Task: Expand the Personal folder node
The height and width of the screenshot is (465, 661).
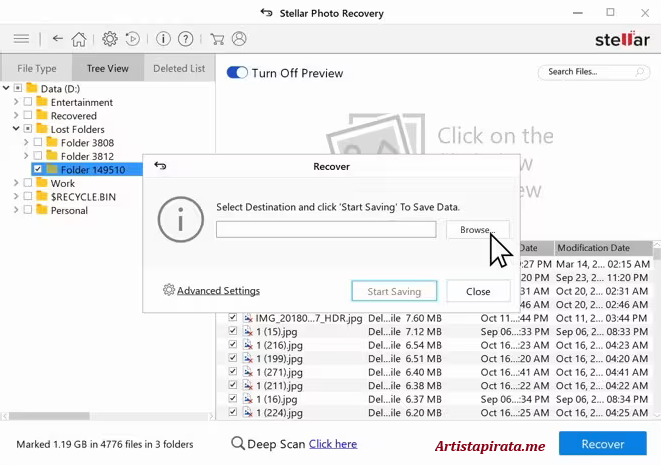Action: tap(16, 210)
